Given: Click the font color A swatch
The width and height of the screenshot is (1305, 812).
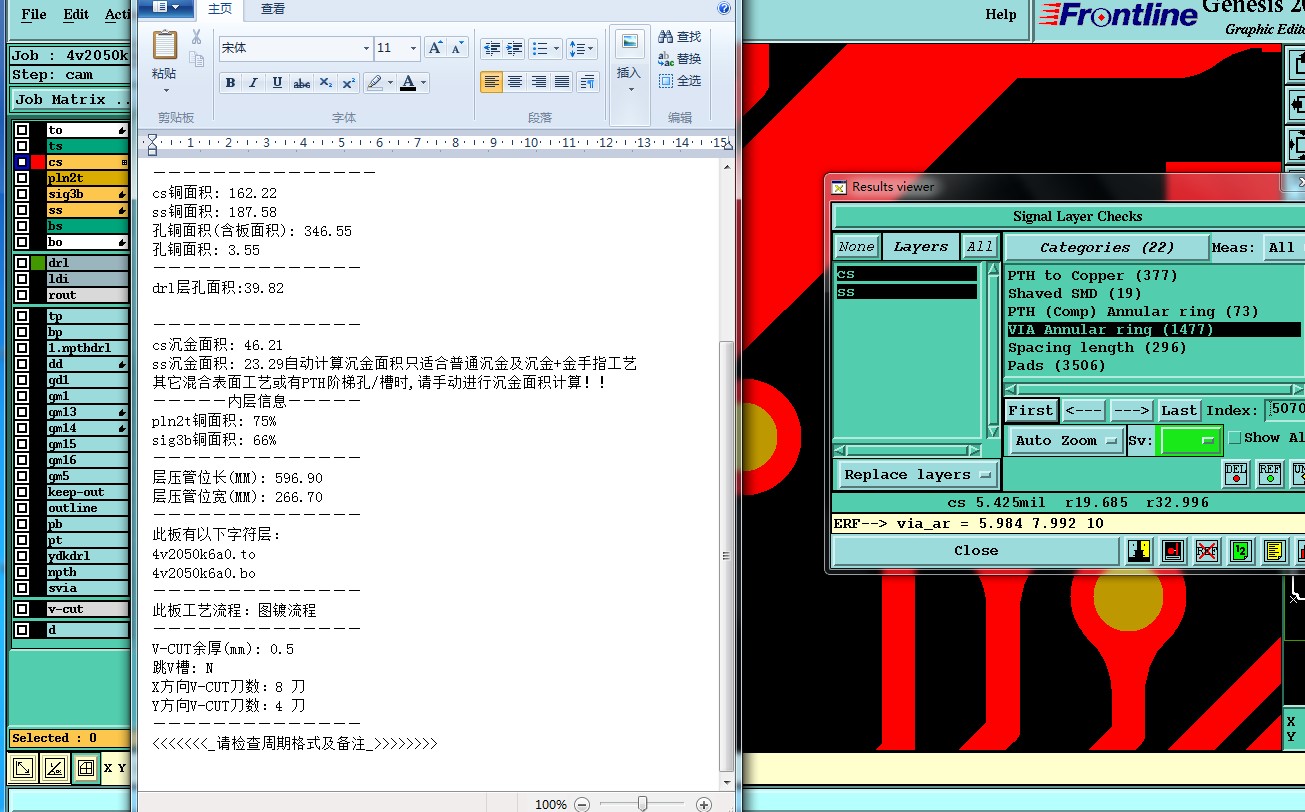Looking at the screenshot, I should 408,83.
